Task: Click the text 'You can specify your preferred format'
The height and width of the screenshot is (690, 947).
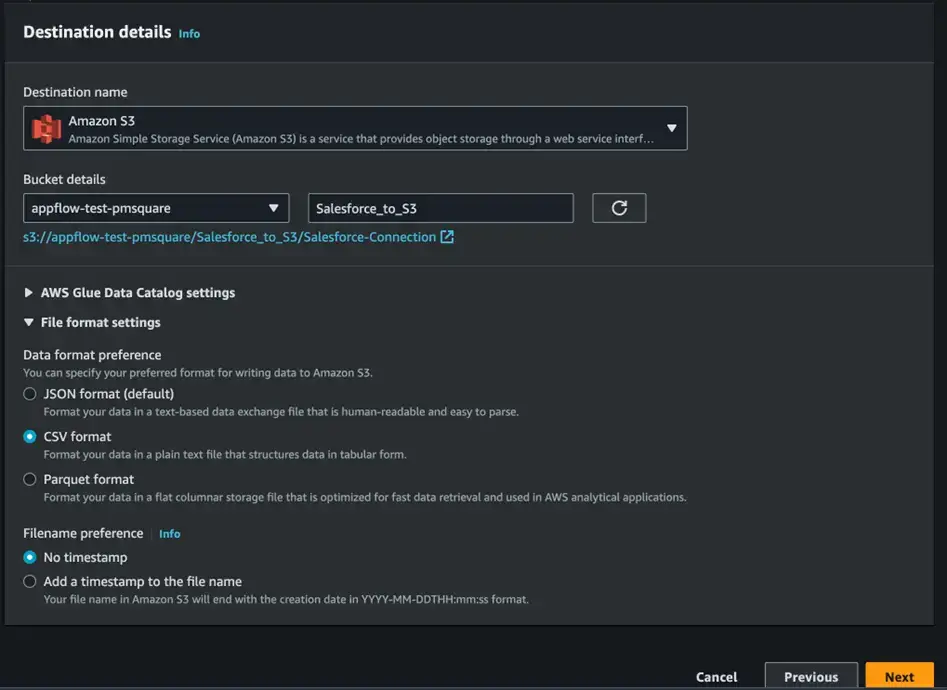Action: click(x=198, y=373)
